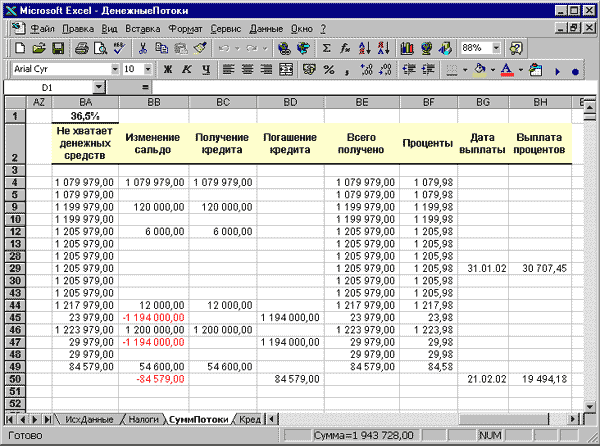Toggle align left

click(x=229, y=70)
